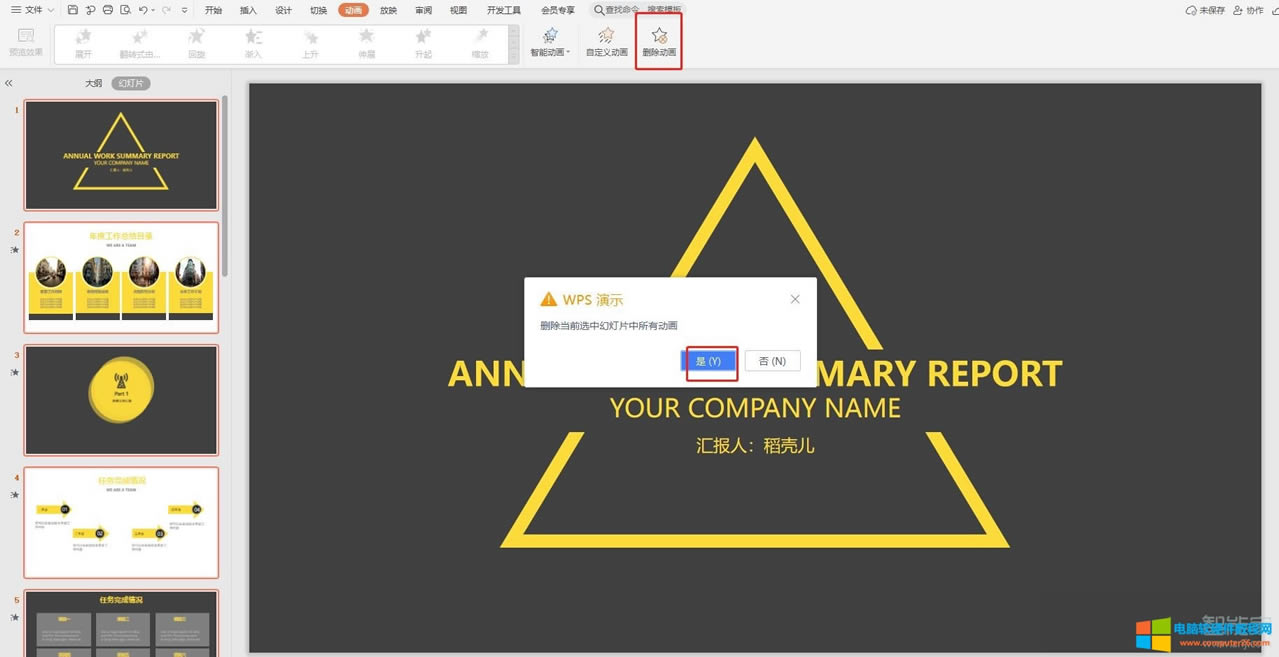Expand the quick access toolbar customize arrow
Screen dimensions: 1279x657
tap(184, 10)
